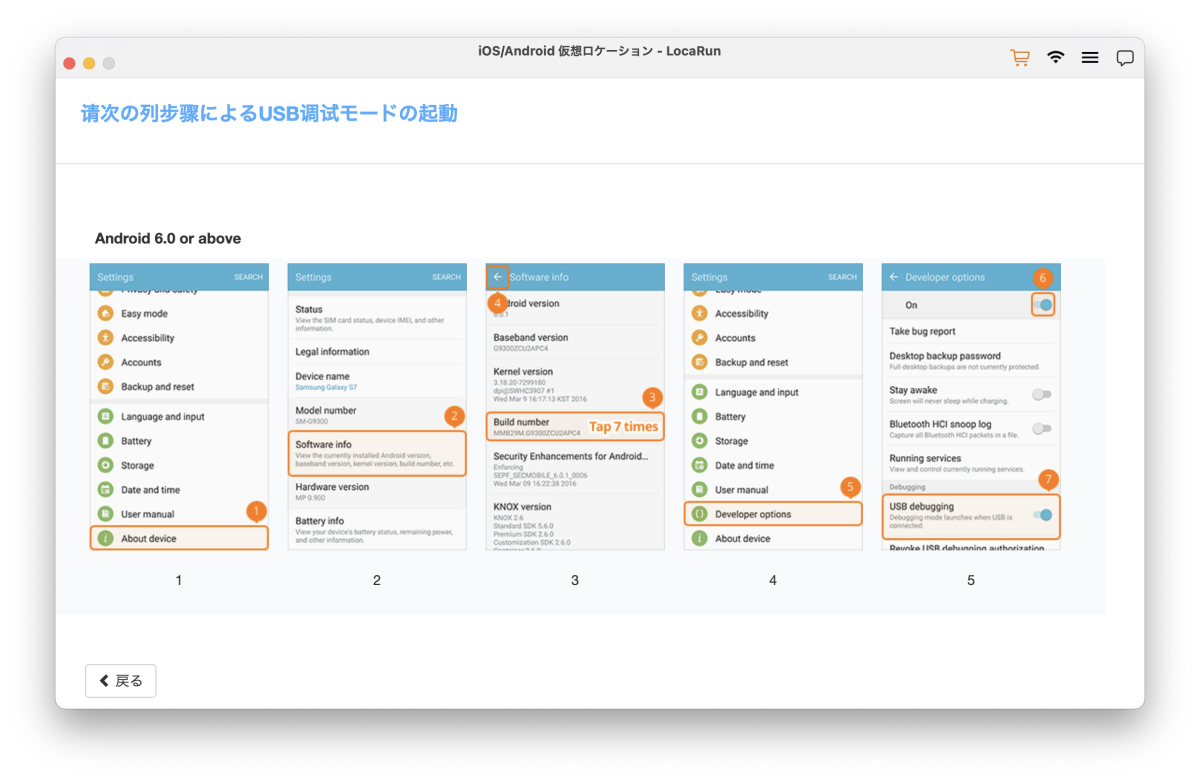Viewport: 1200px width, 782px height.
Task: Click the back arrow in Software info
Action: (x=498, y=277)
